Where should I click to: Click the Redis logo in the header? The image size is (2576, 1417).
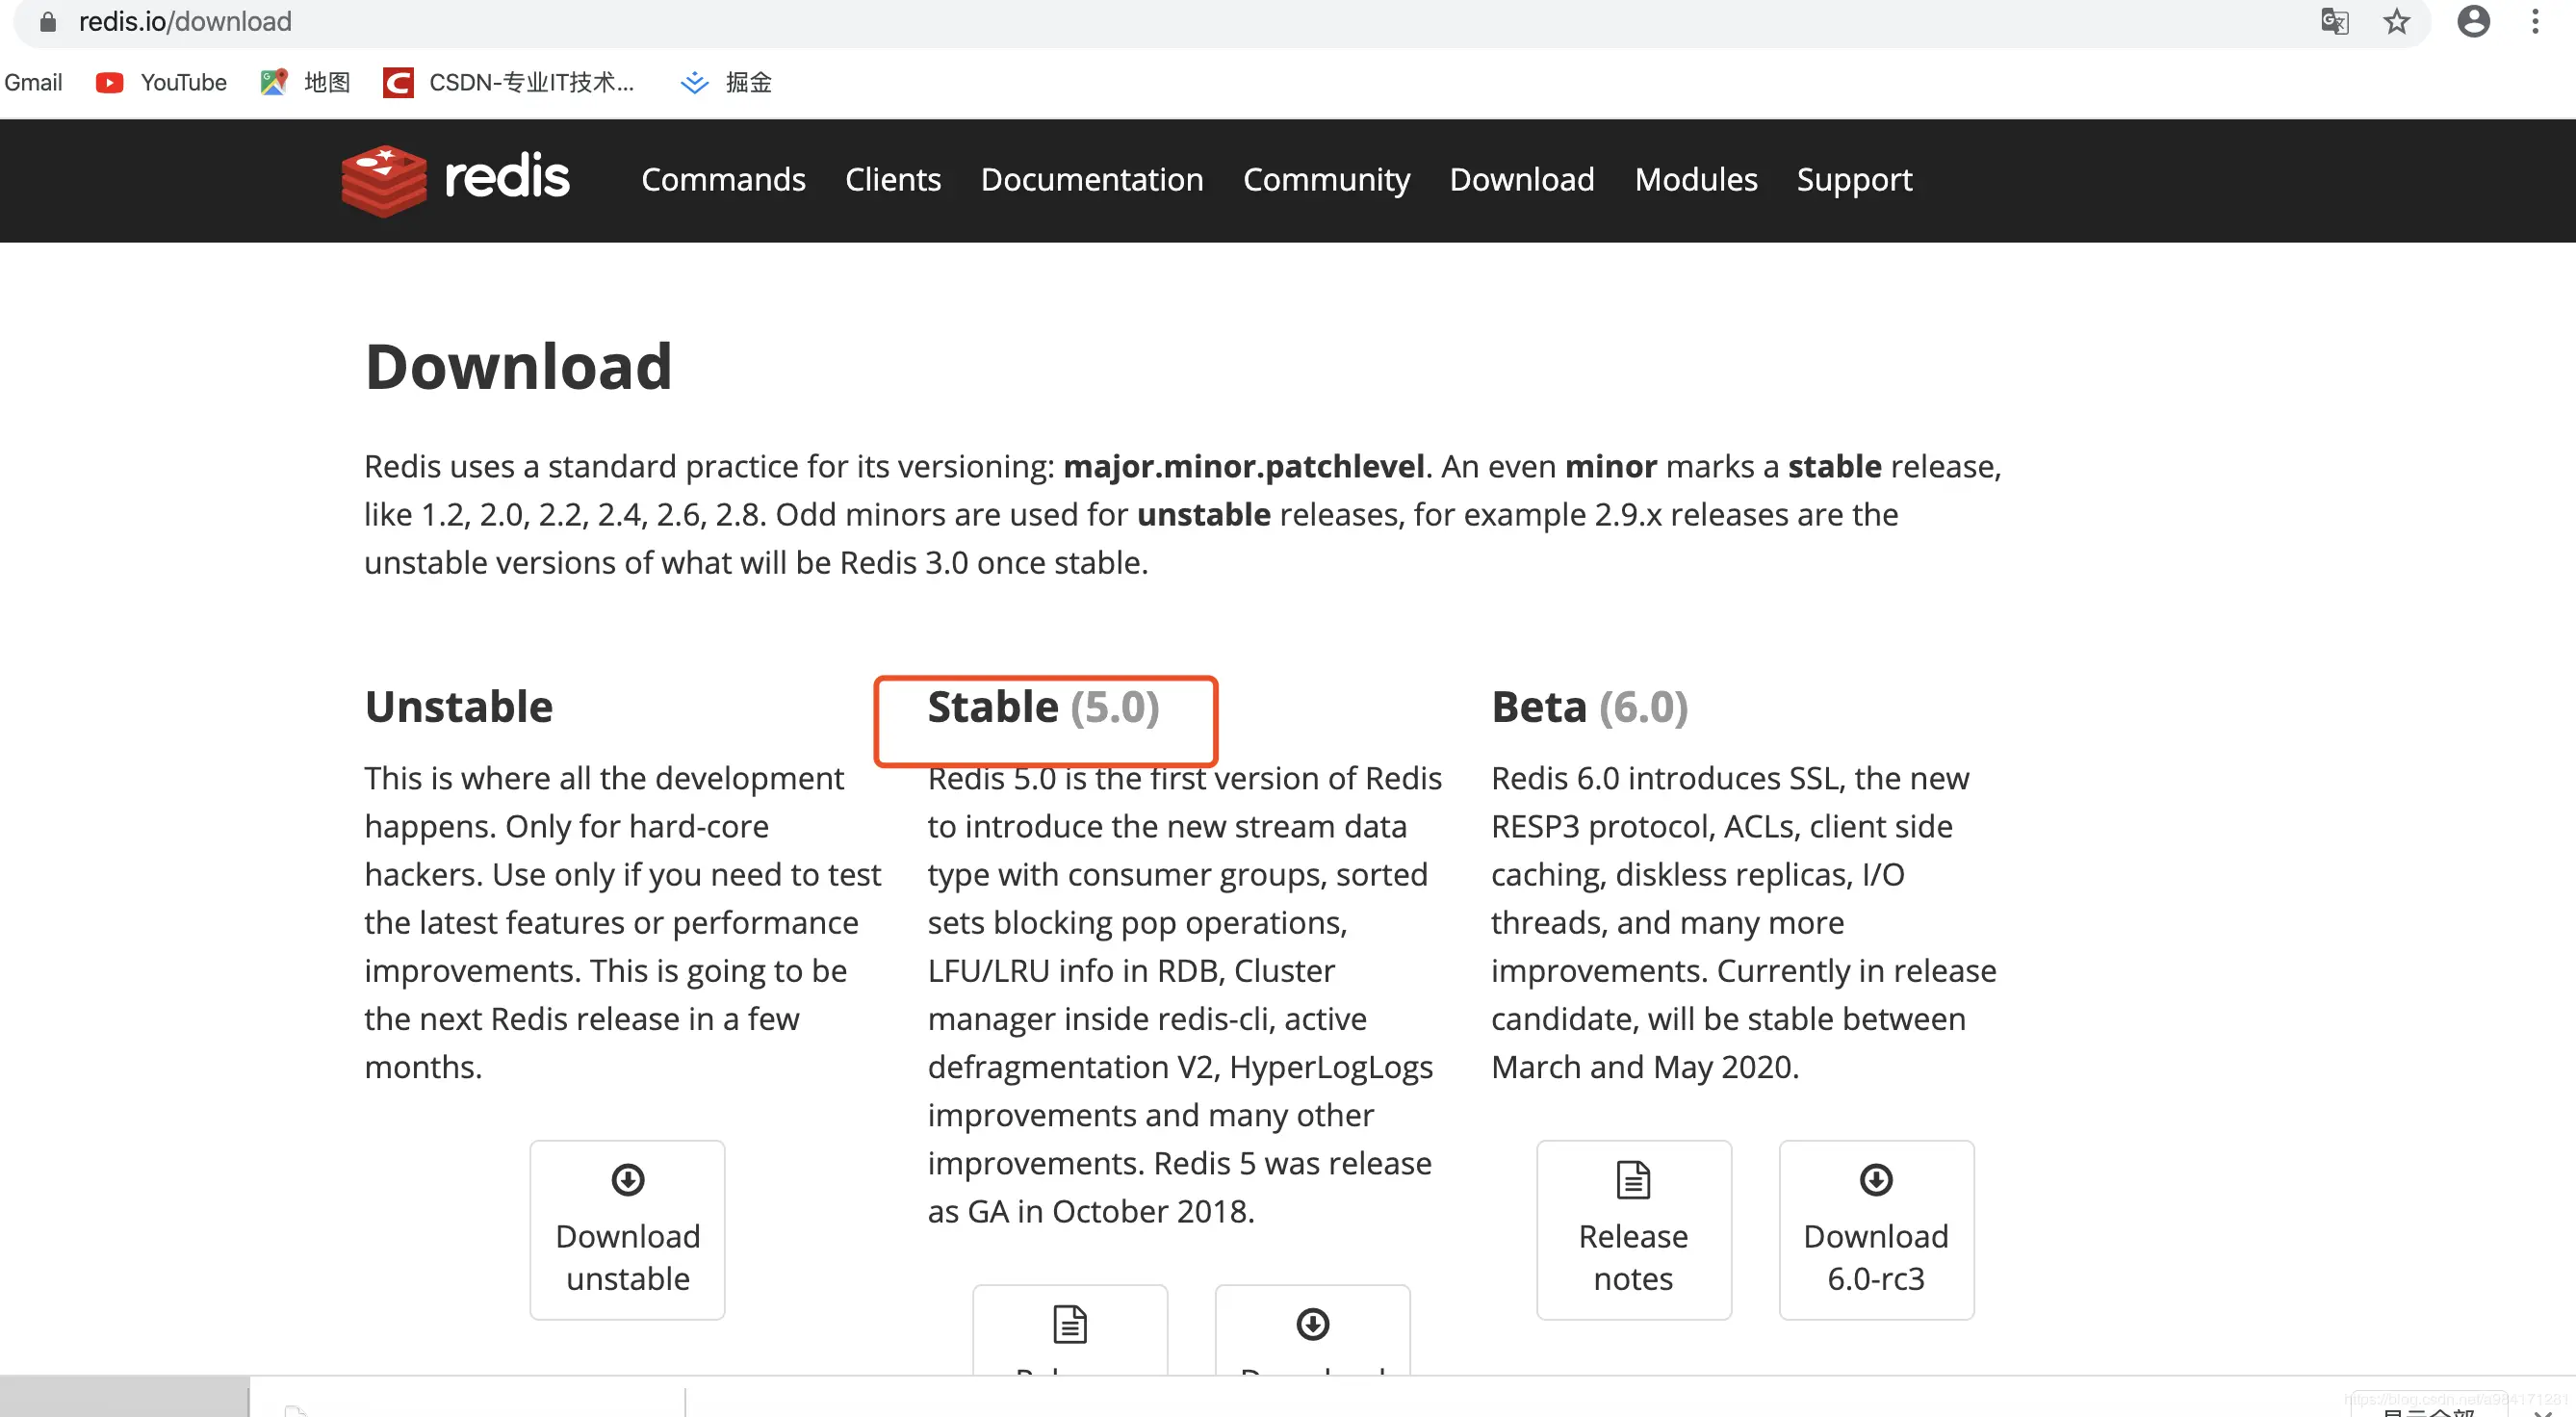click(455, 180)
